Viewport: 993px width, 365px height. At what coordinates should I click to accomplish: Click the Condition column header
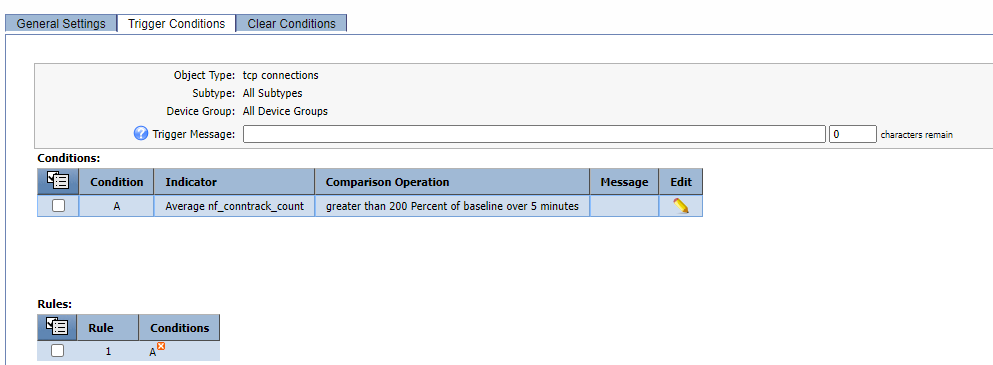click(117, 182)
